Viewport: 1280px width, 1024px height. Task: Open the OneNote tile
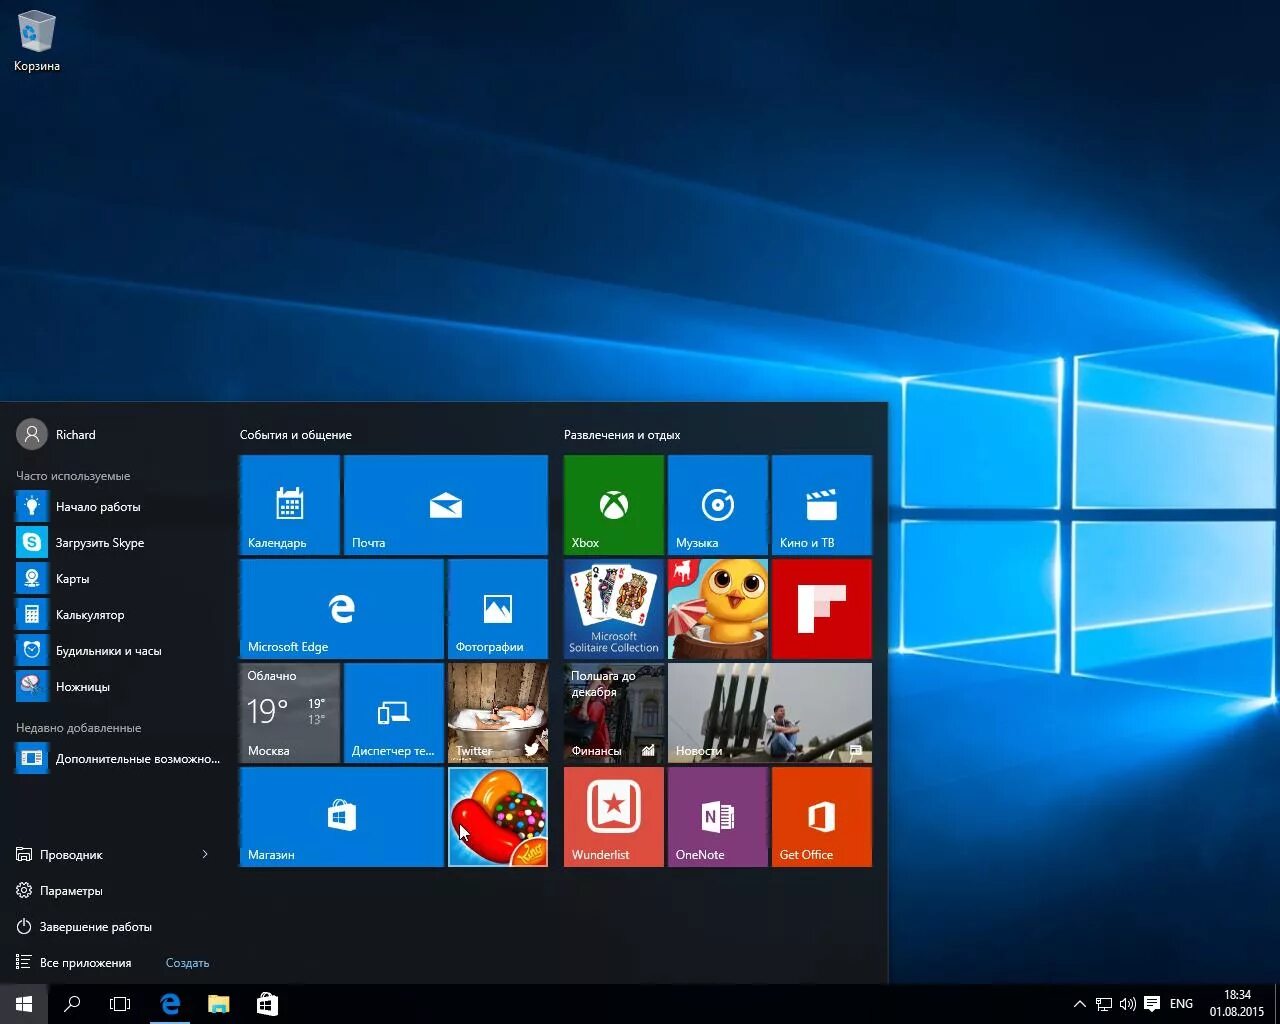(x=718, y=817)
